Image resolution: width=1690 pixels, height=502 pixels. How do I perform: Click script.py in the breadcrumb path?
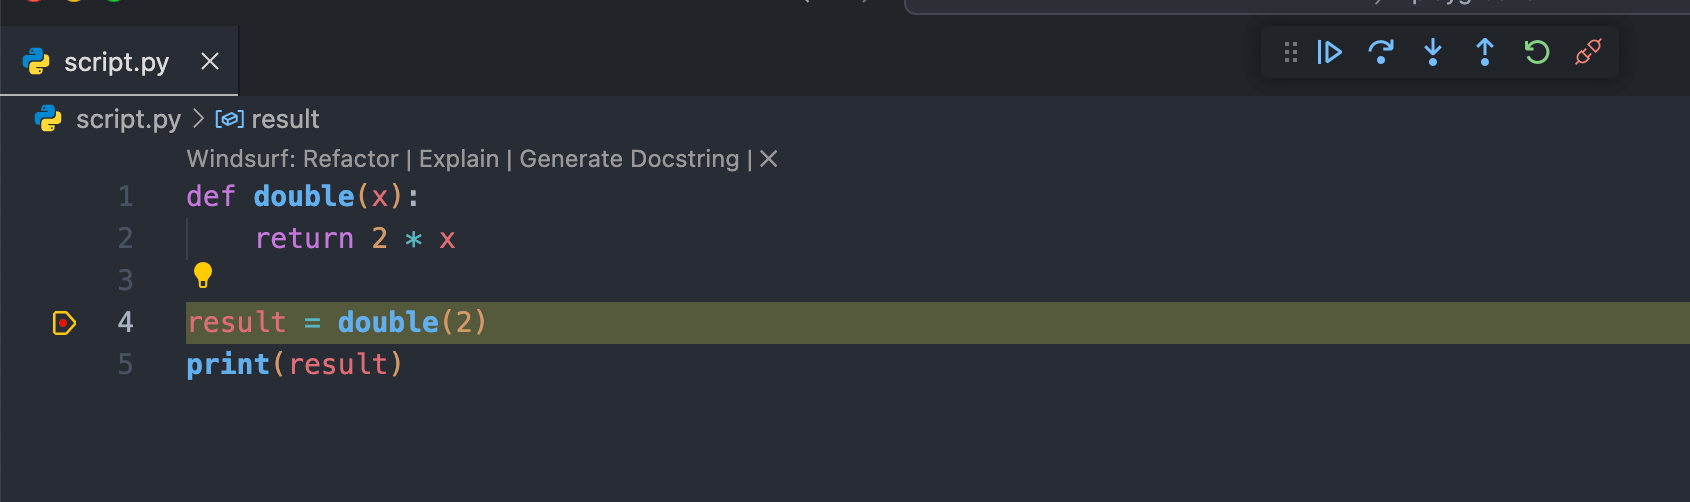click(x=128, y=120)
